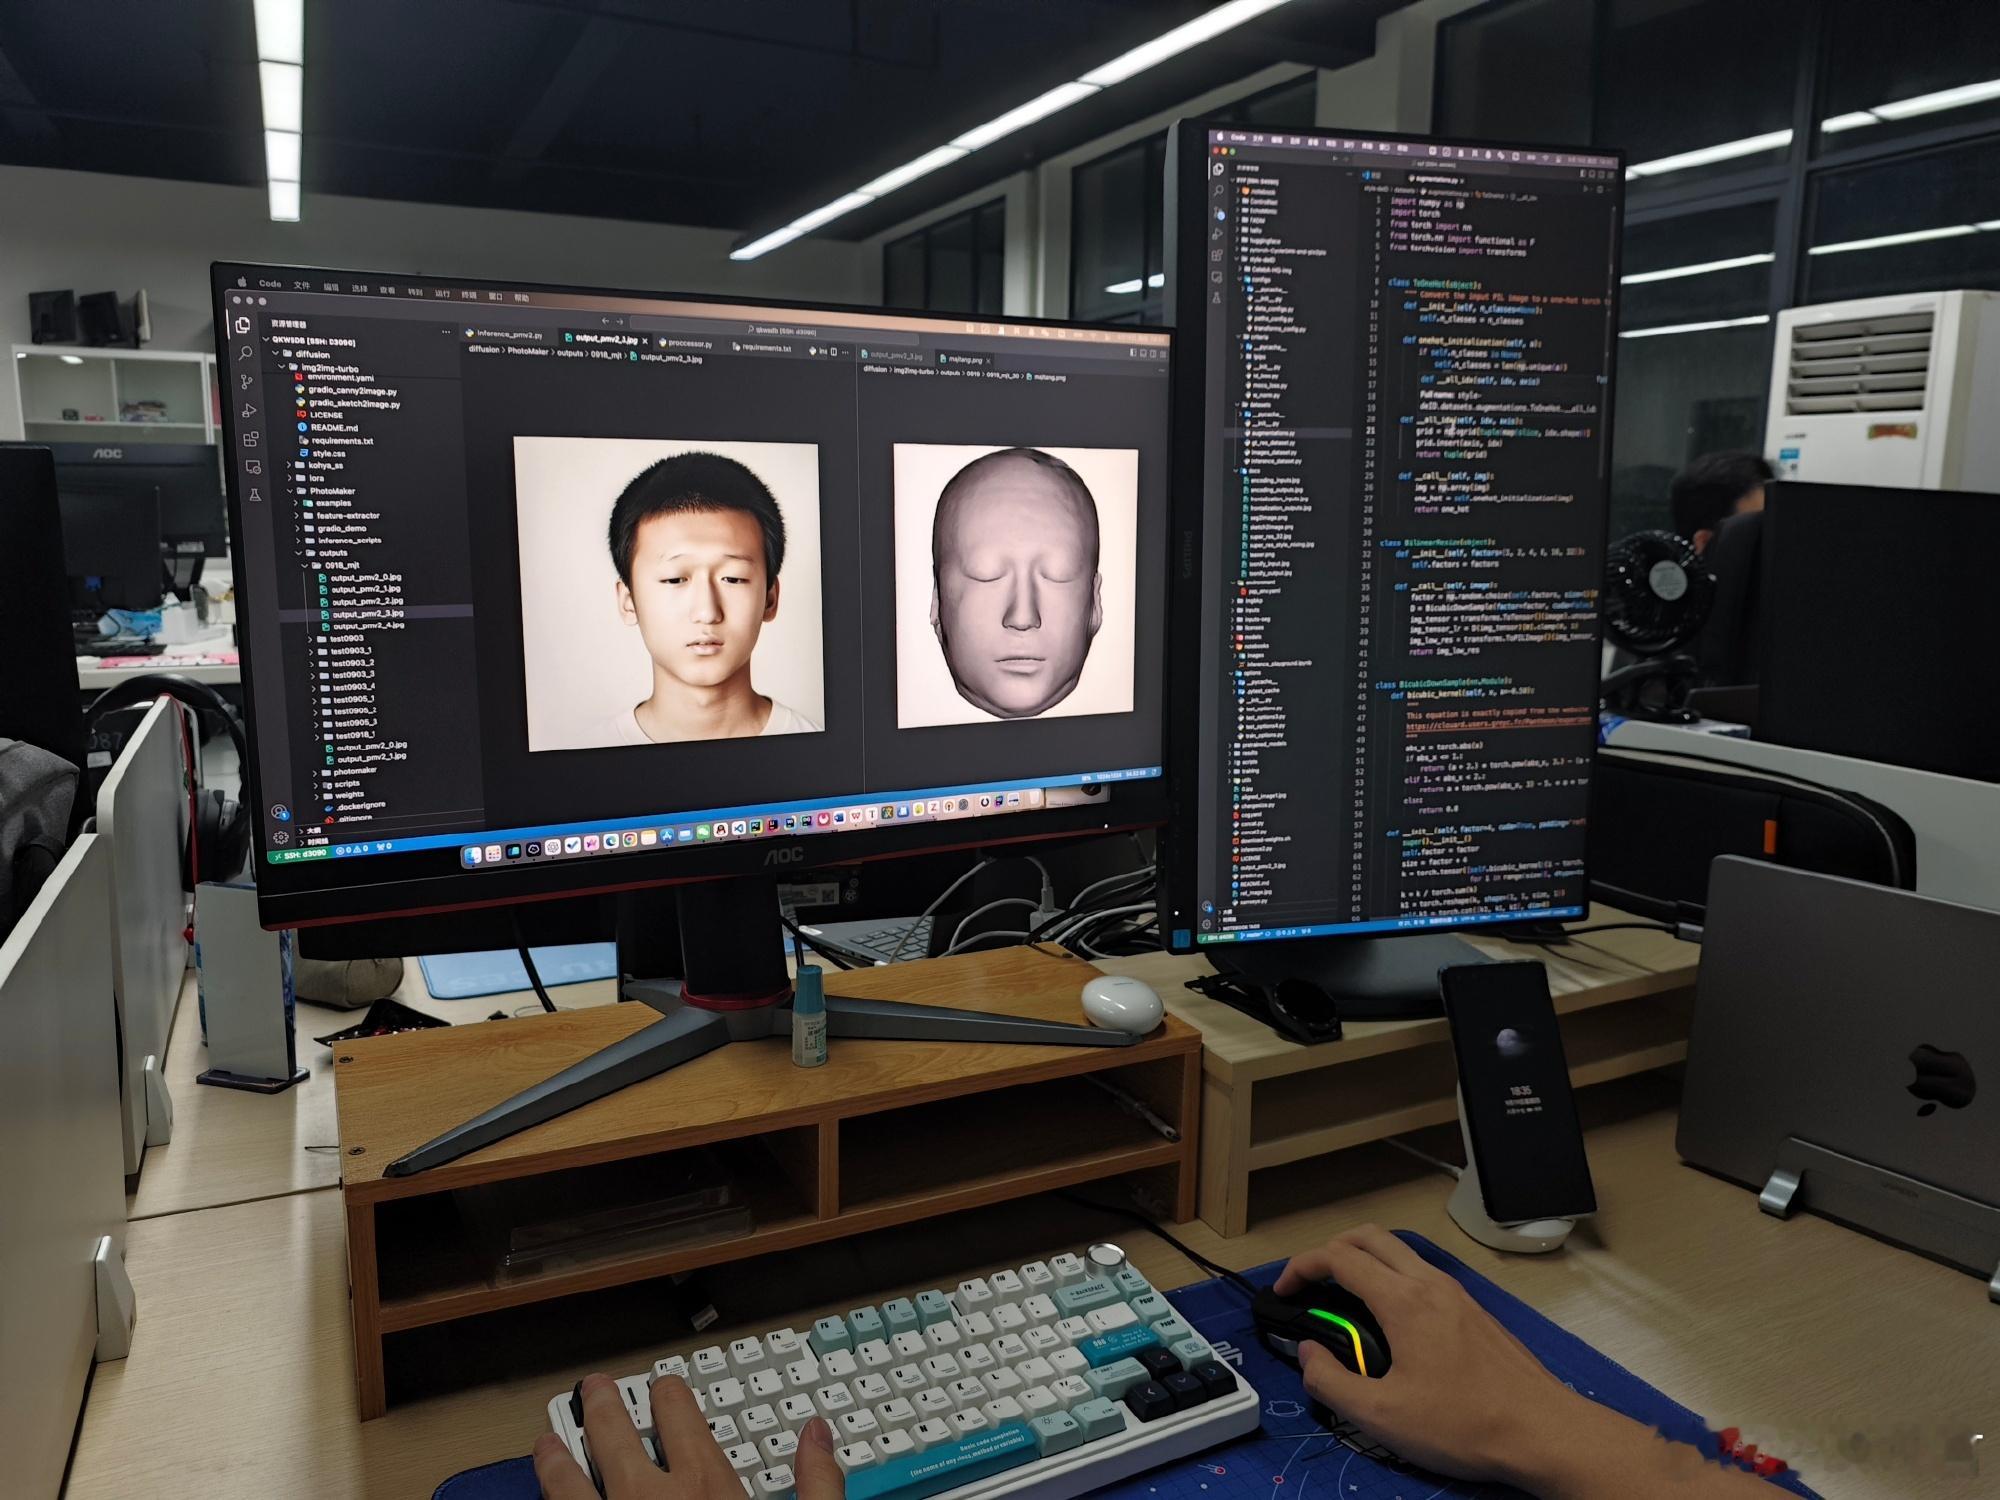Open Extensions icon on right monitor VS Code

[1217, 255]
